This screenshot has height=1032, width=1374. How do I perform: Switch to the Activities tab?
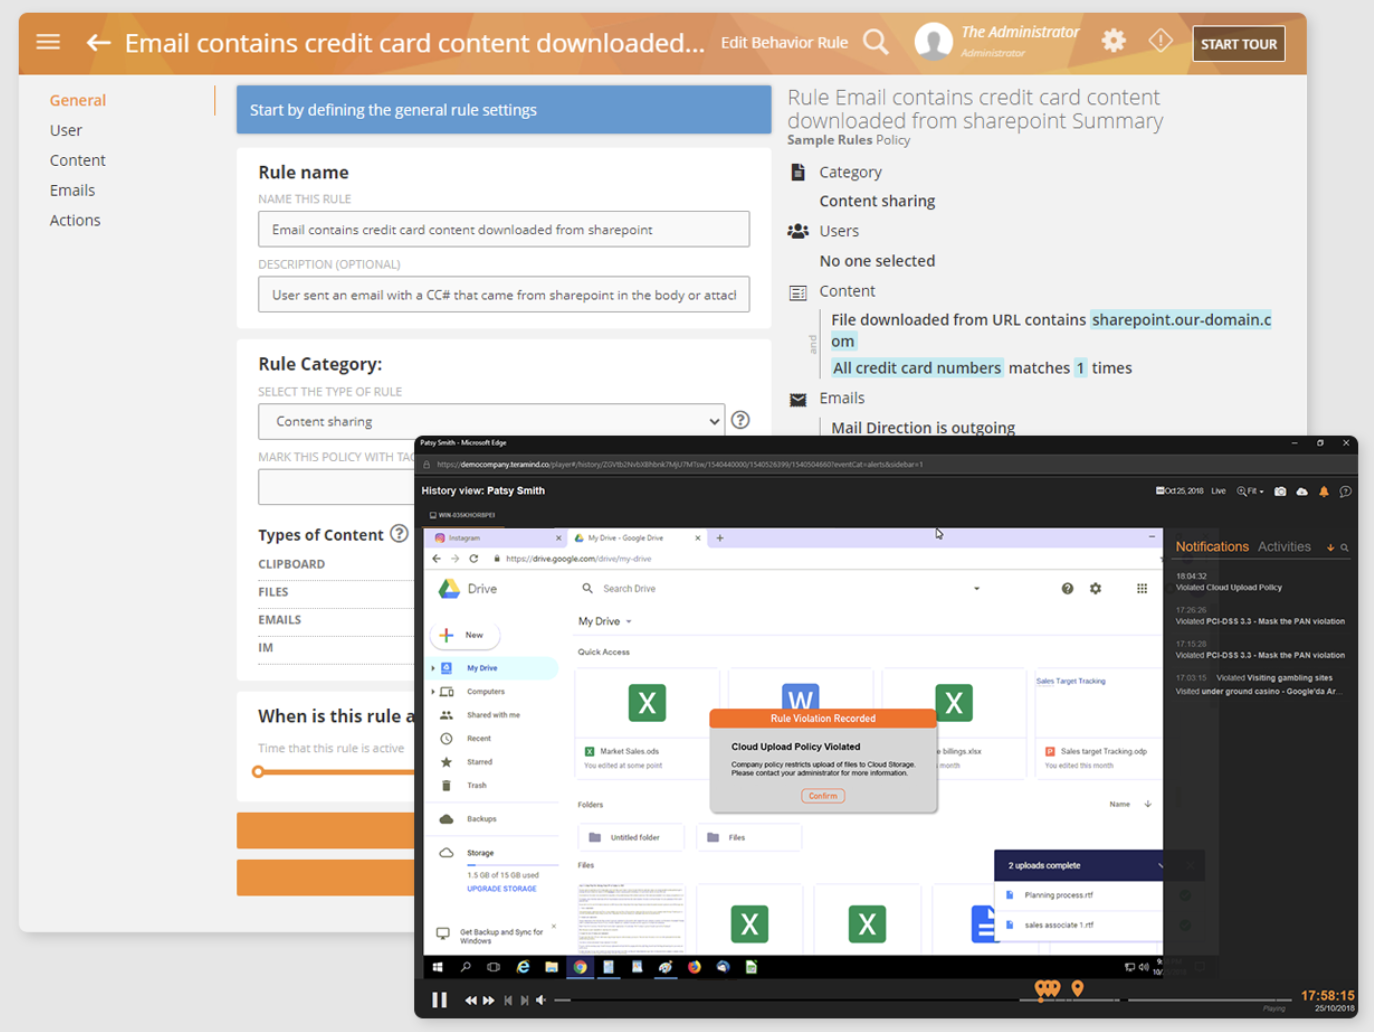click(1284, 547)
